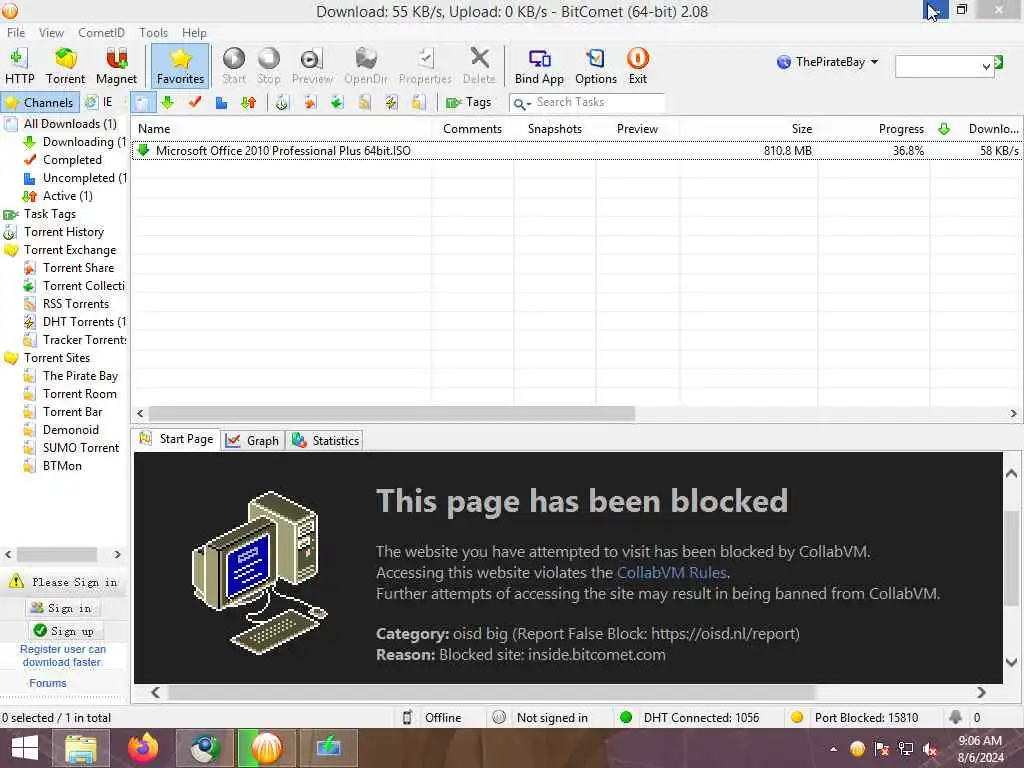The height and width of the screenshot is (768, 1024).
Task: Select the All Downloads filter icon
Action: pos(142,103)
